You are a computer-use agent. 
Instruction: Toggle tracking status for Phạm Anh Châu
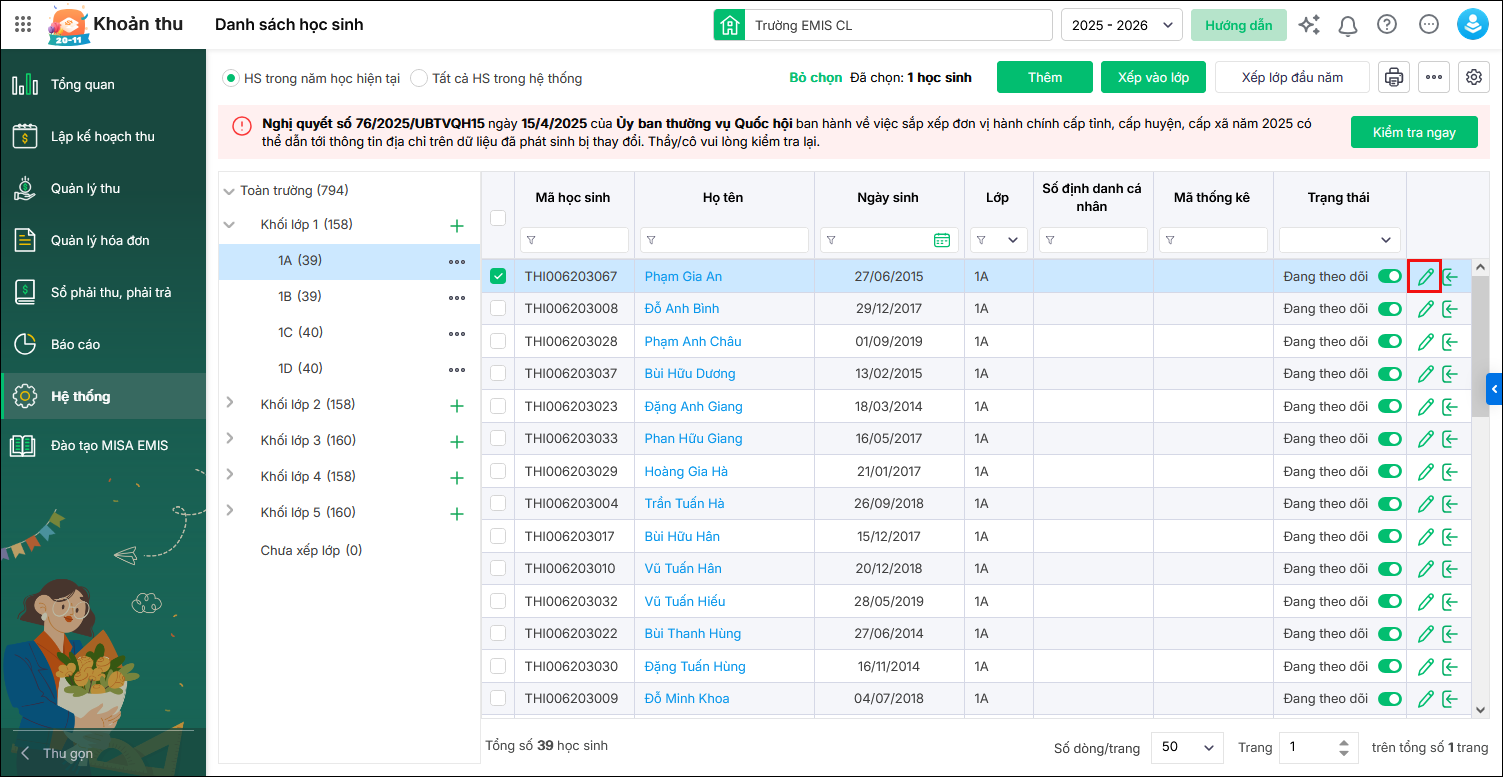click(1389, 341)
